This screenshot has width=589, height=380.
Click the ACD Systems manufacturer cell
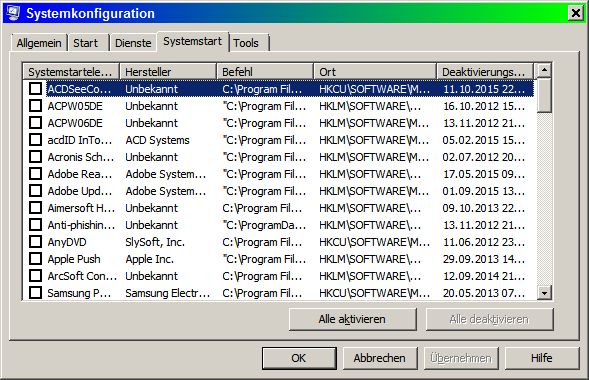point(157,140)
